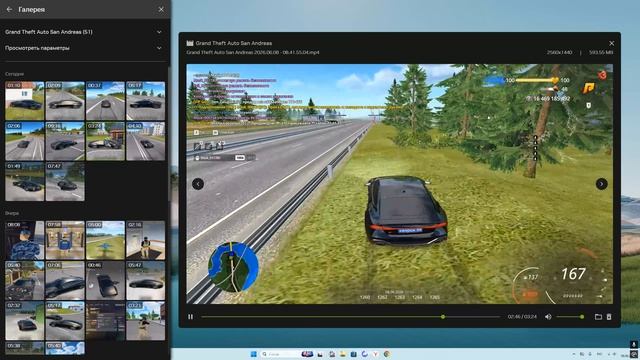Go back using the Галерея back arrow
The image size is (640, 360).
[x=9, y=9]
